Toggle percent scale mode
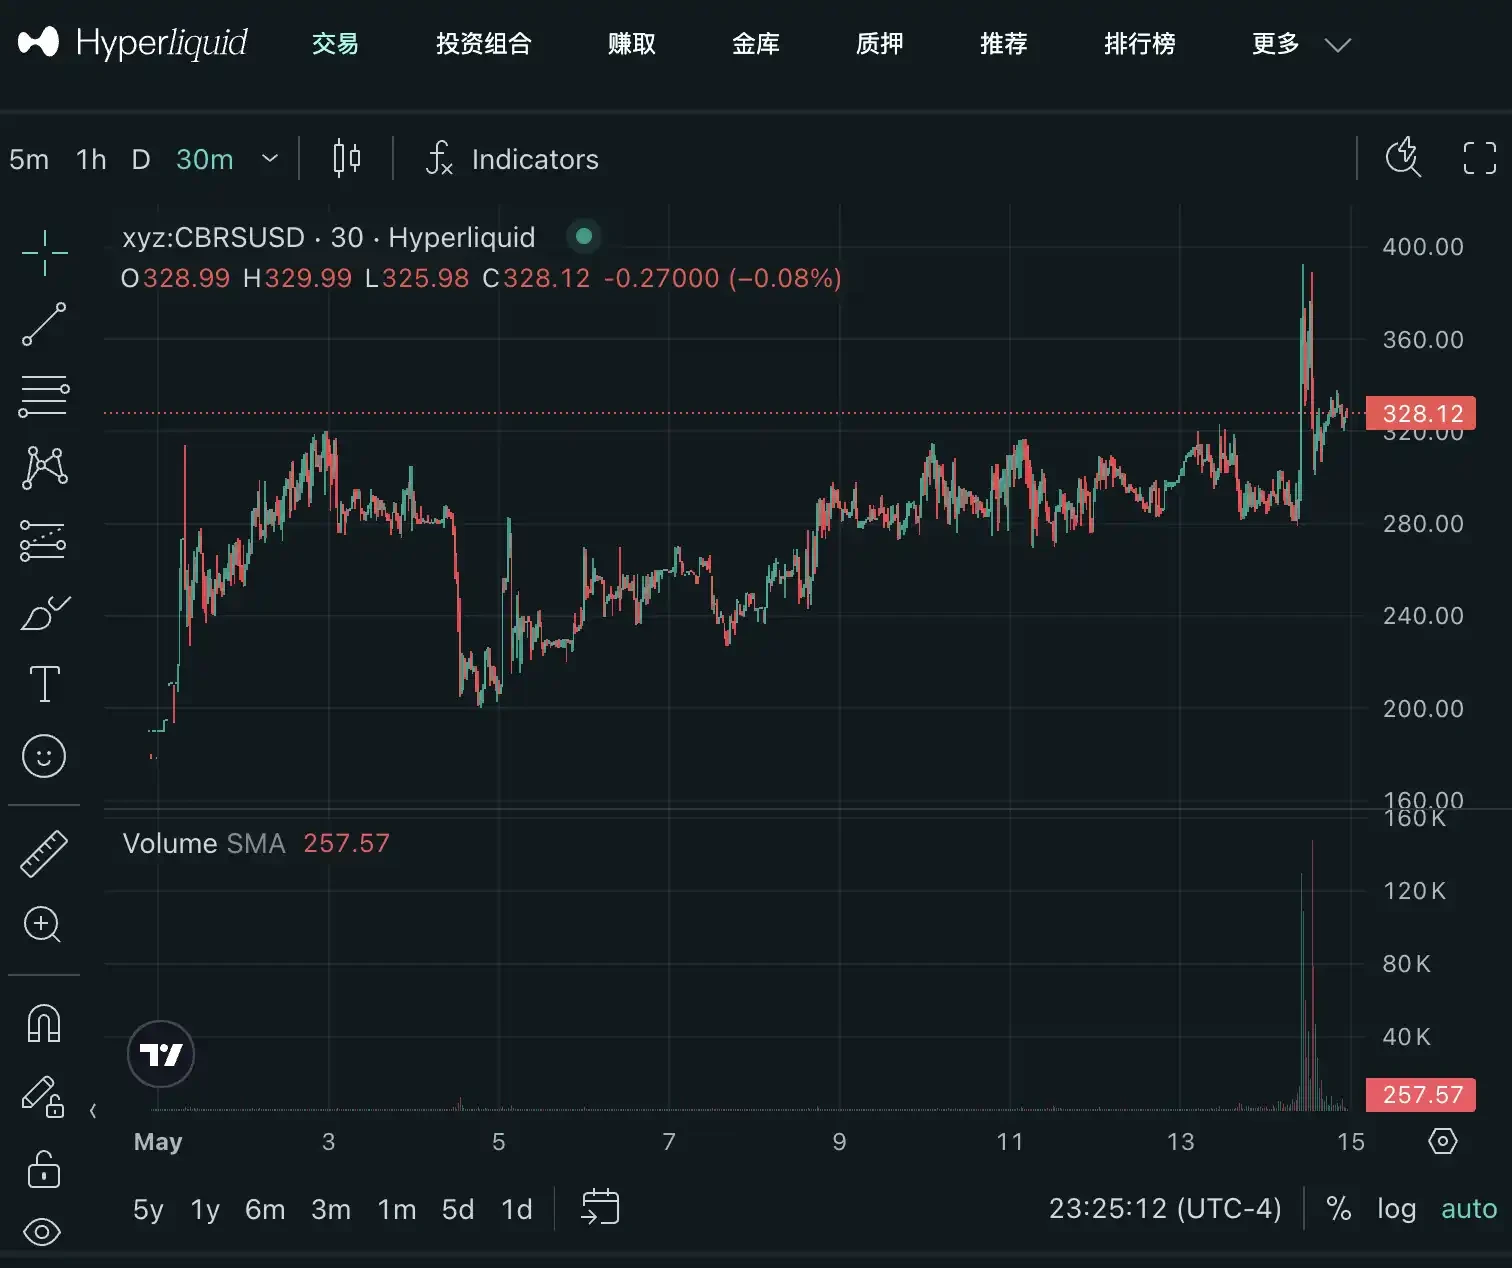Image resolution: width=1512 pixels, height=1268 pixels. 1339,1208
